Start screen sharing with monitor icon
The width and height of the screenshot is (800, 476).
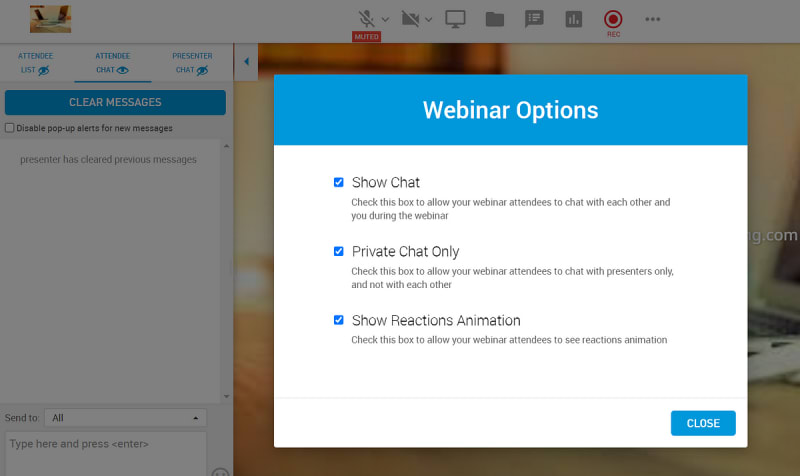456,18
